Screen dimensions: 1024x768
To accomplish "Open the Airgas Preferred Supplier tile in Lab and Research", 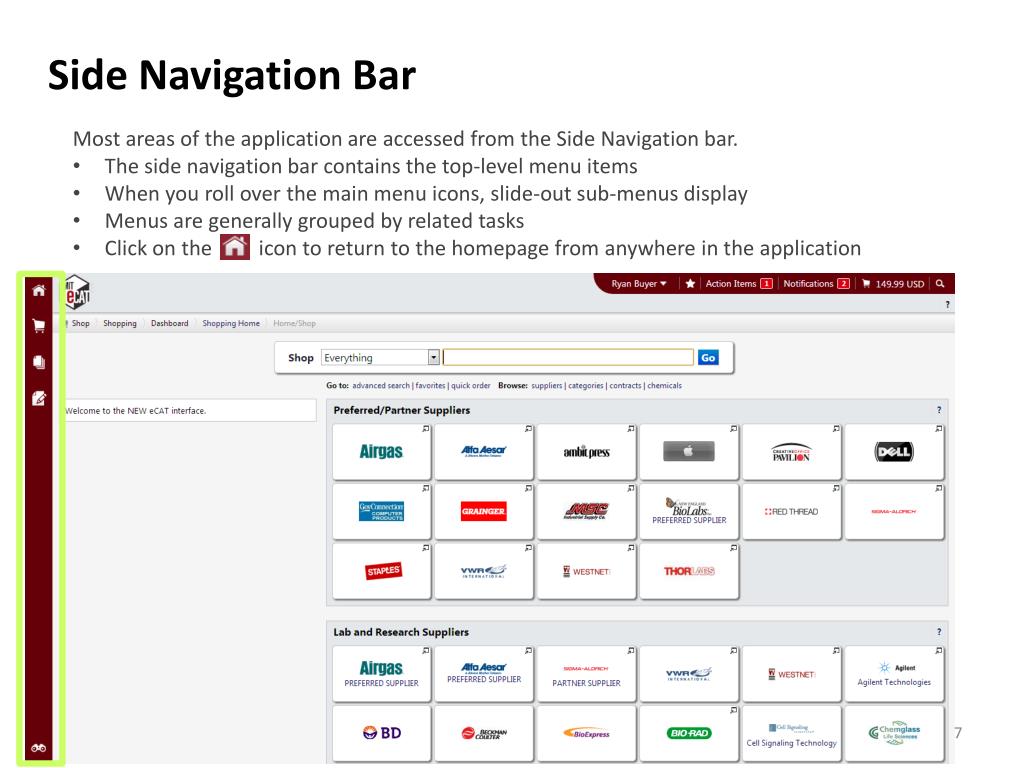I will click(x=381, y=674).
